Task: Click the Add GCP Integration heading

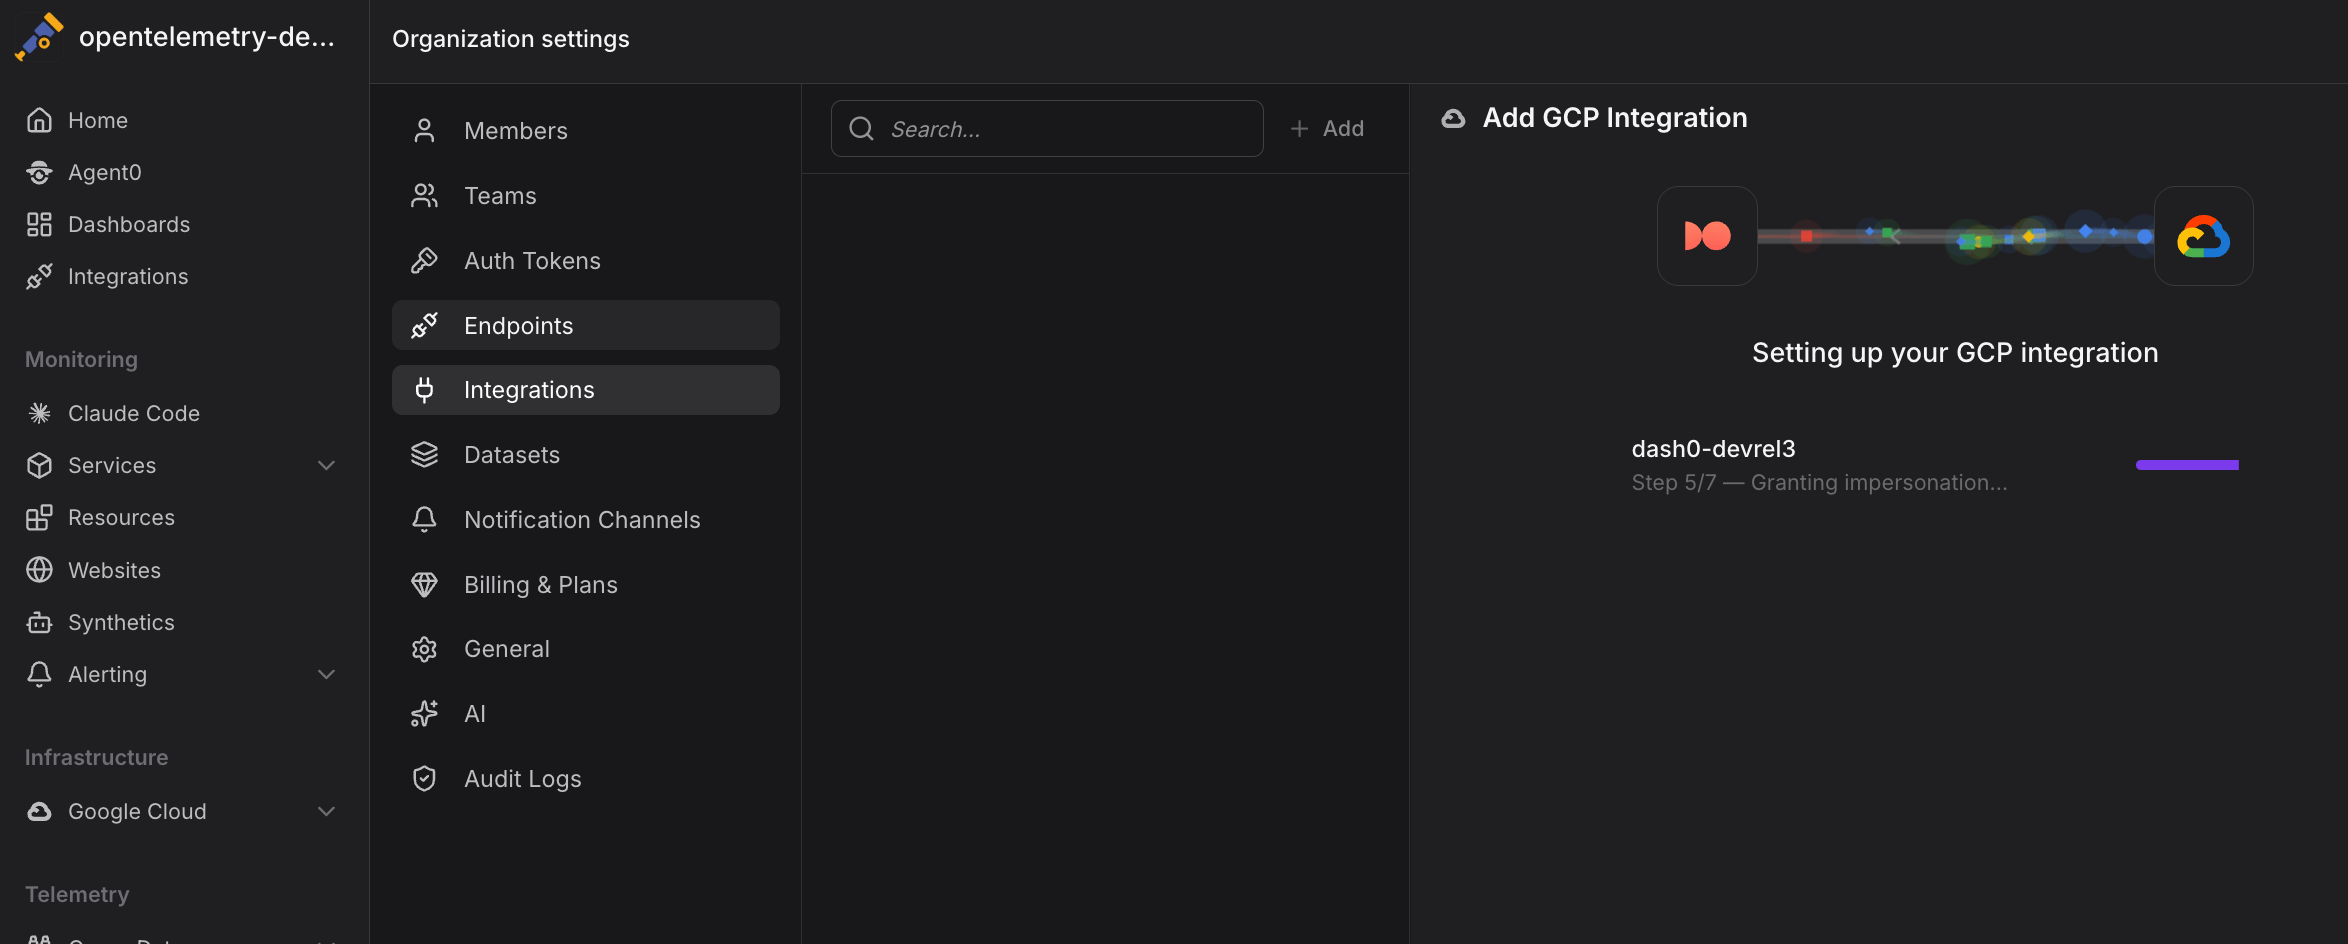Action: tap(1615, 118)
